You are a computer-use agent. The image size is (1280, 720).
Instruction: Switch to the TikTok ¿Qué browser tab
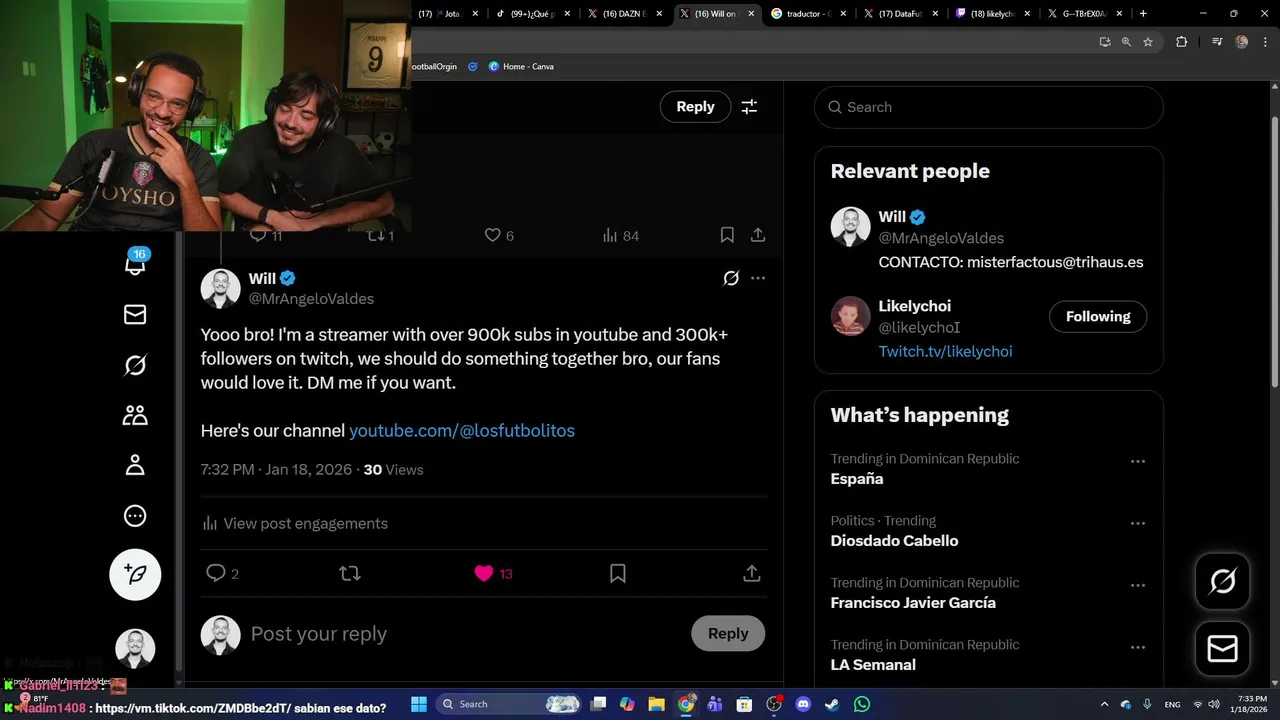532,14
